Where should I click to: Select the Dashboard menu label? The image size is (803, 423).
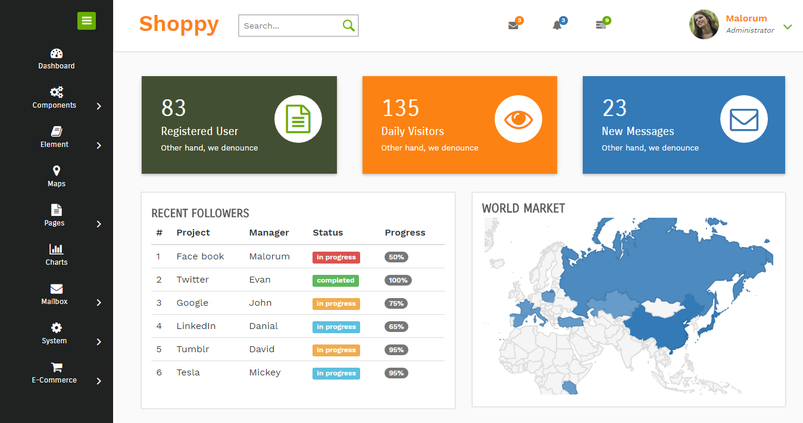coord(56,66)
